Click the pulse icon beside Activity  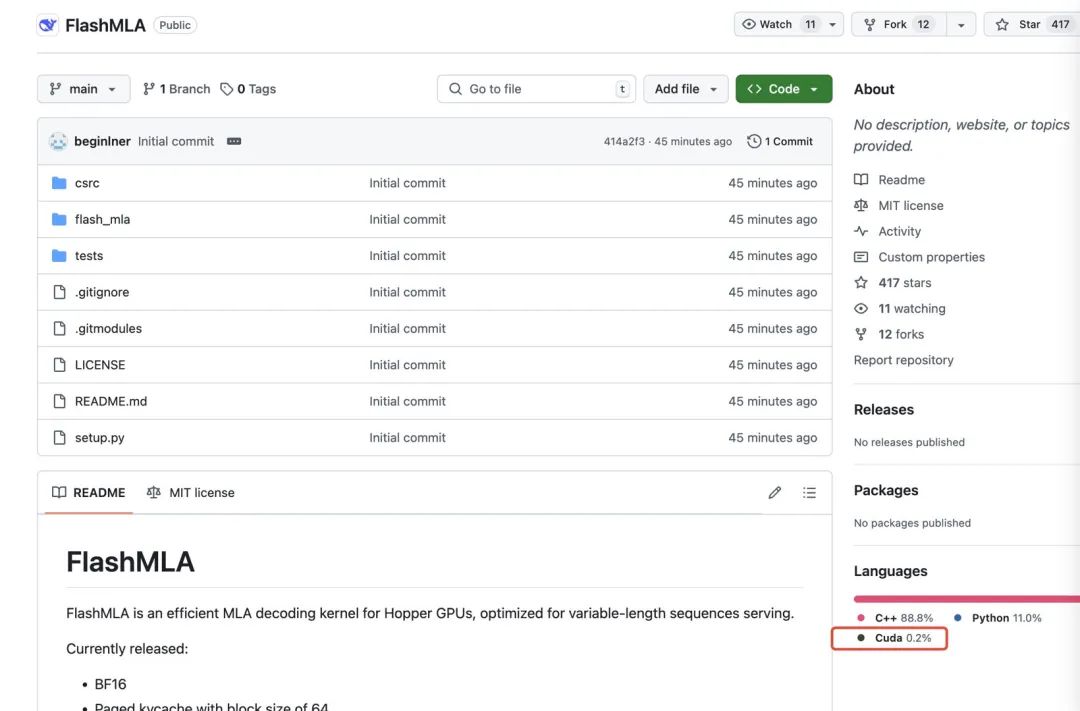(861, 231)
